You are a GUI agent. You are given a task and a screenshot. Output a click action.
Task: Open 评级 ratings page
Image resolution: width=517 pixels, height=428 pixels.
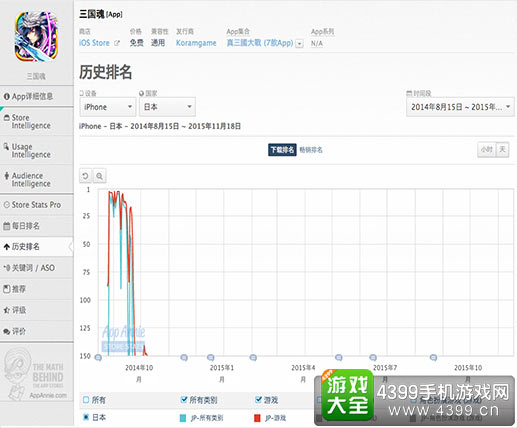(x=36, y=310)
